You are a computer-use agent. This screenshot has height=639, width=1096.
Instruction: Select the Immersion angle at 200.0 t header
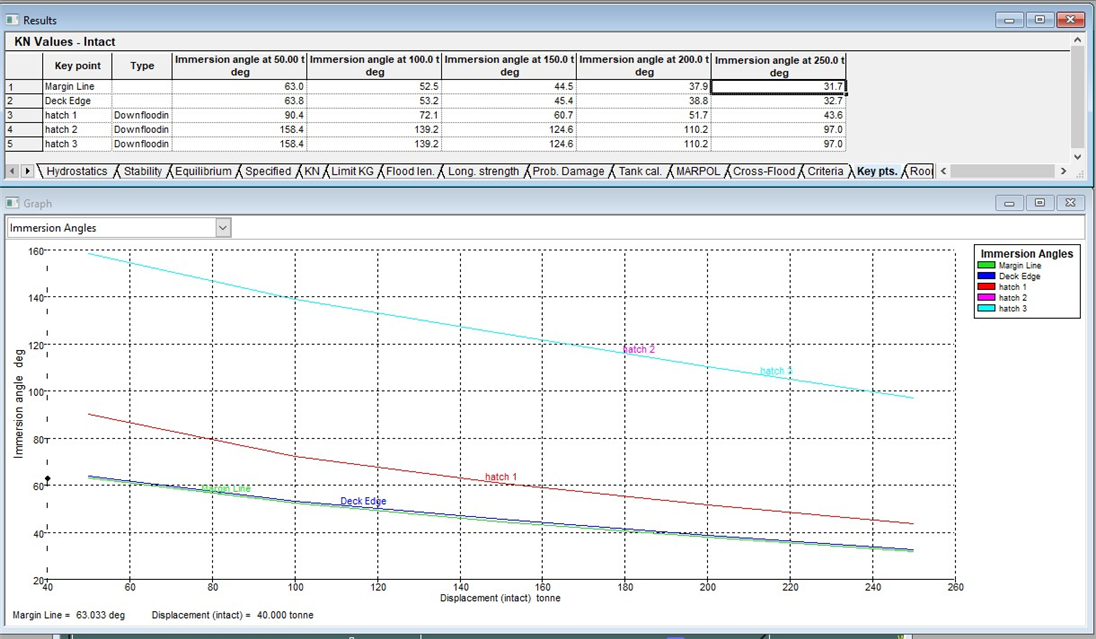(x=644, y=66)
